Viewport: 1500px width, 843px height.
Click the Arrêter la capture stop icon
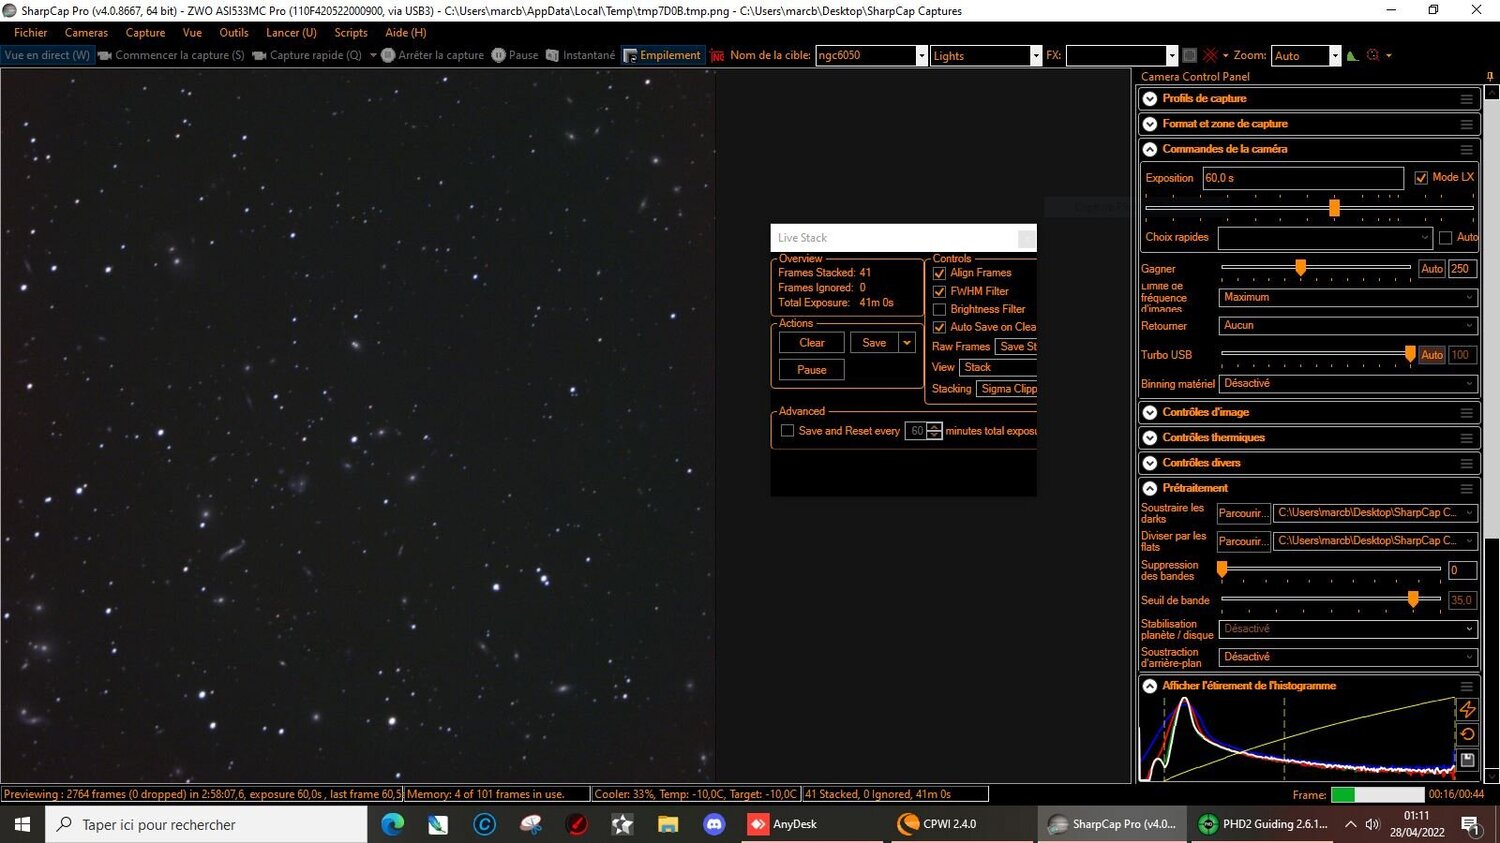point(388,55)
